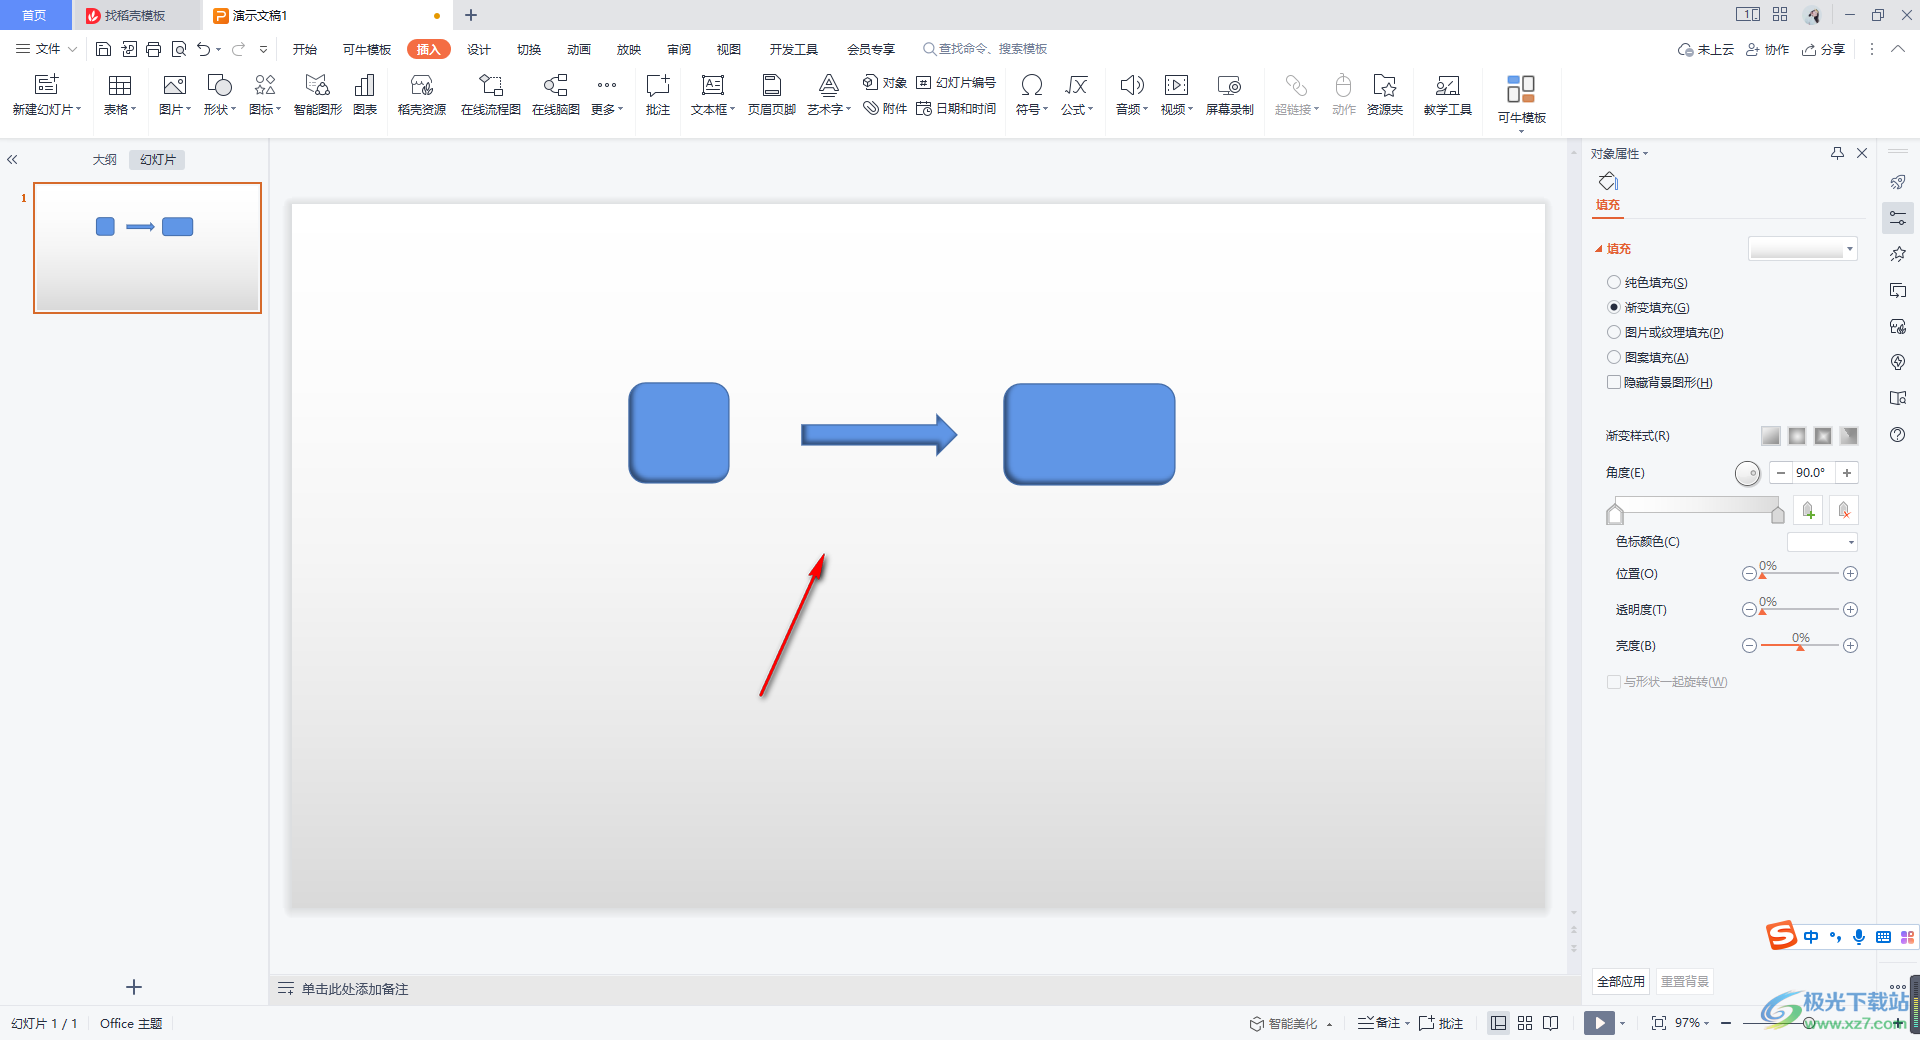Image resolution: width=1920 pixels, height=1040 pixels.
Task: Choose the first gradient style (linear)
Action: tap(1771, 436)
